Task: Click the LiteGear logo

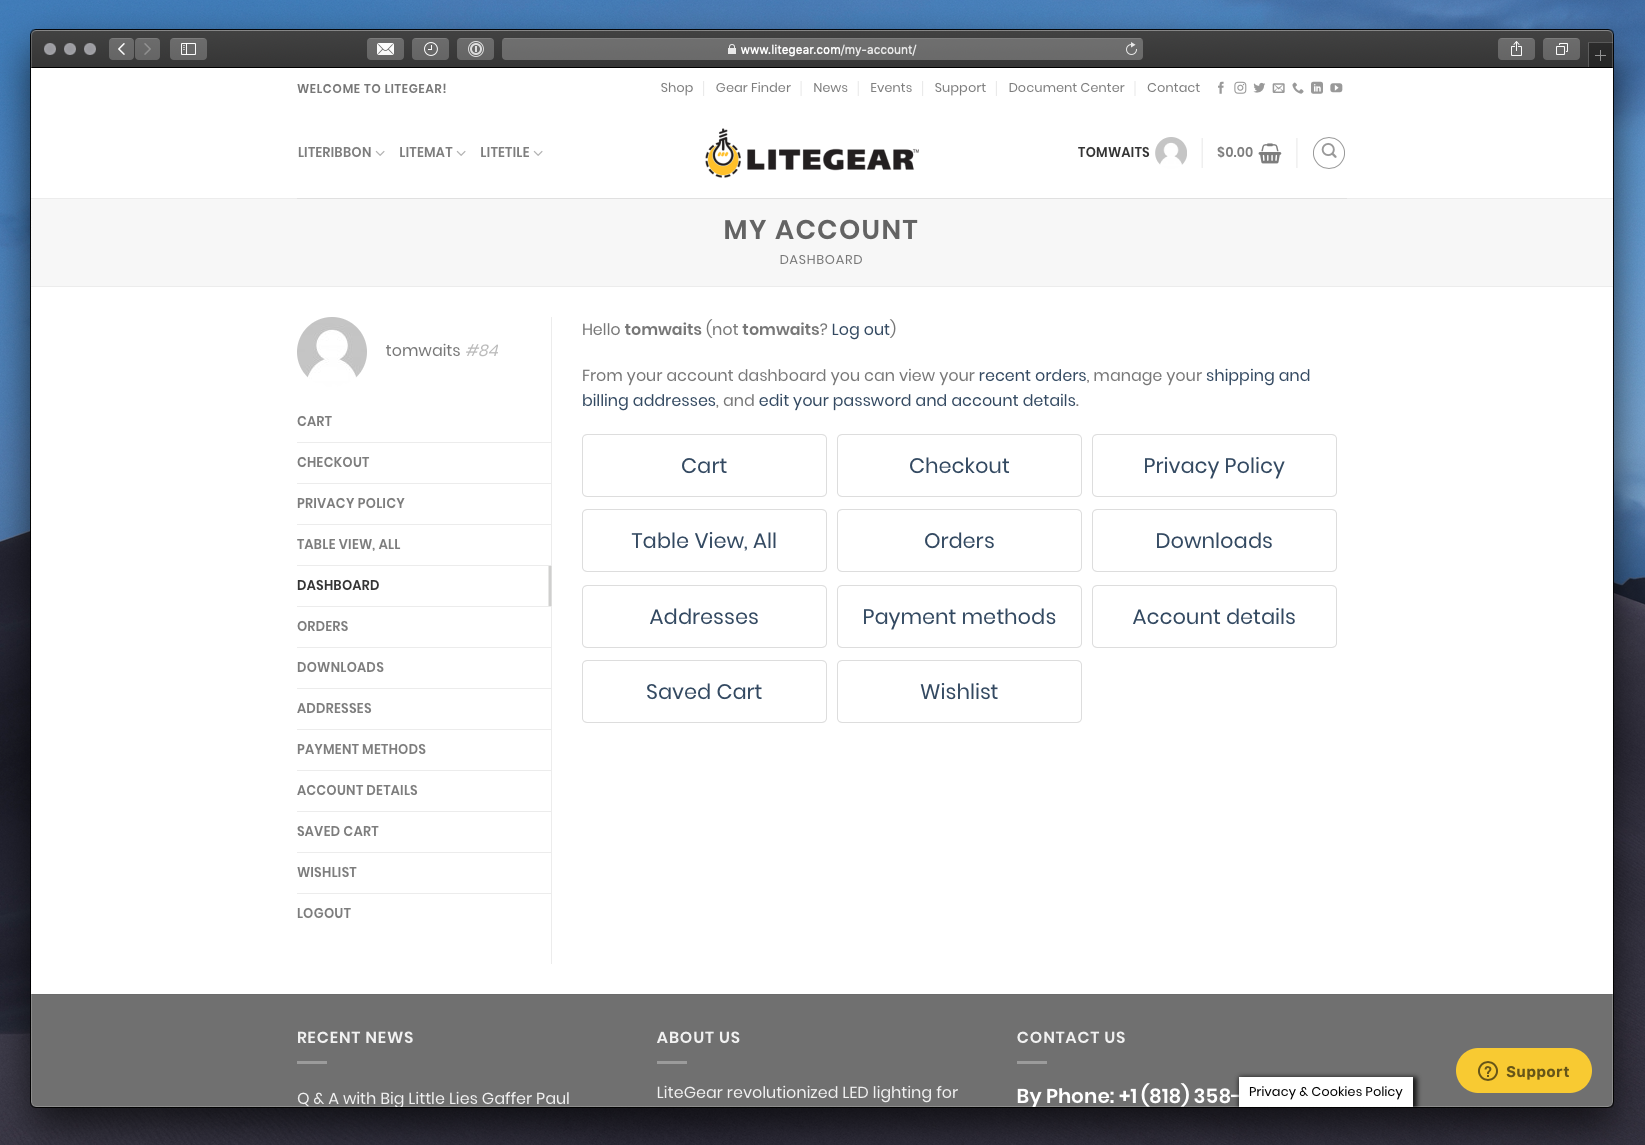Action: (811, 154)
